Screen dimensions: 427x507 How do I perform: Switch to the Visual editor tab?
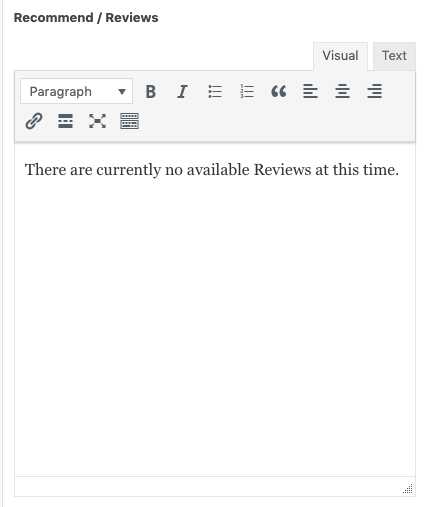coord(340,56)
